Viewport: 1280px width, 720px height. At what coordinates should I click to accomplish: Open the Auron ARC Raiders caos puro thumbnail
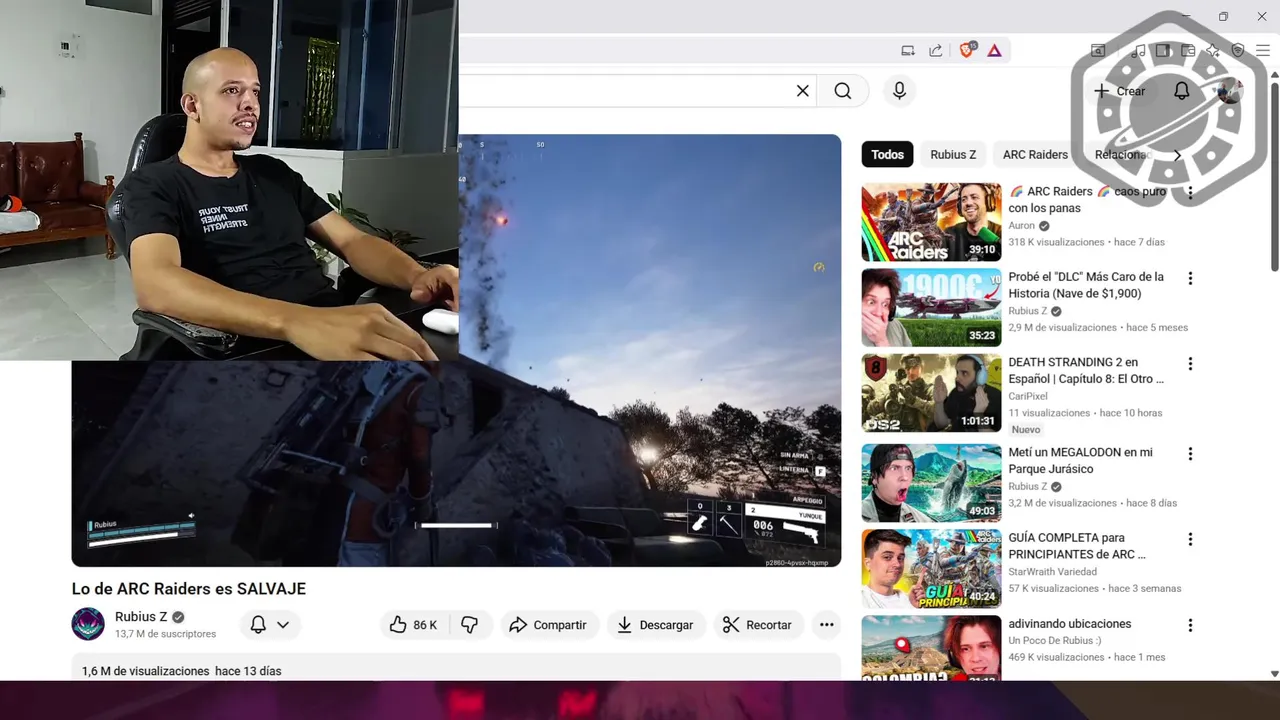(931, 222)
